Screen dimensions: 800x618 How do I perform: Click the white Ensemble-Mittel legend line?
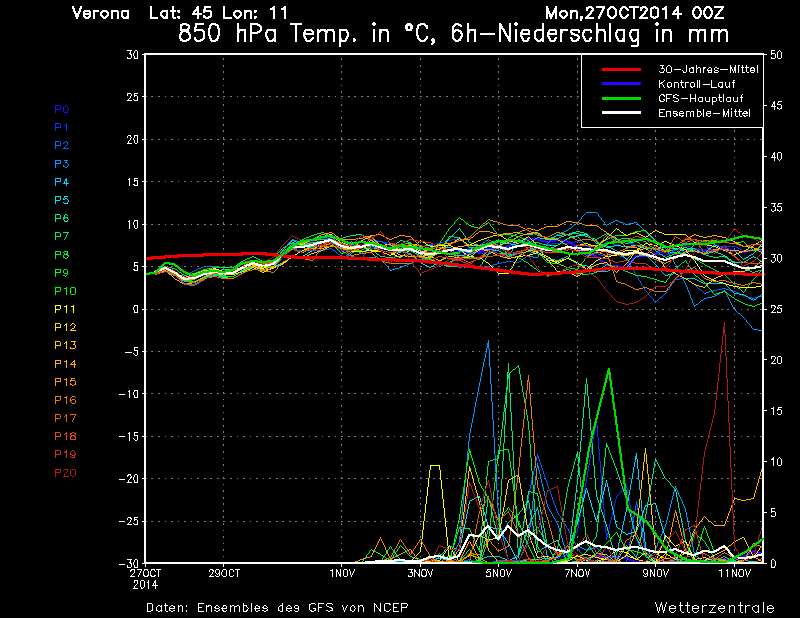620,113
